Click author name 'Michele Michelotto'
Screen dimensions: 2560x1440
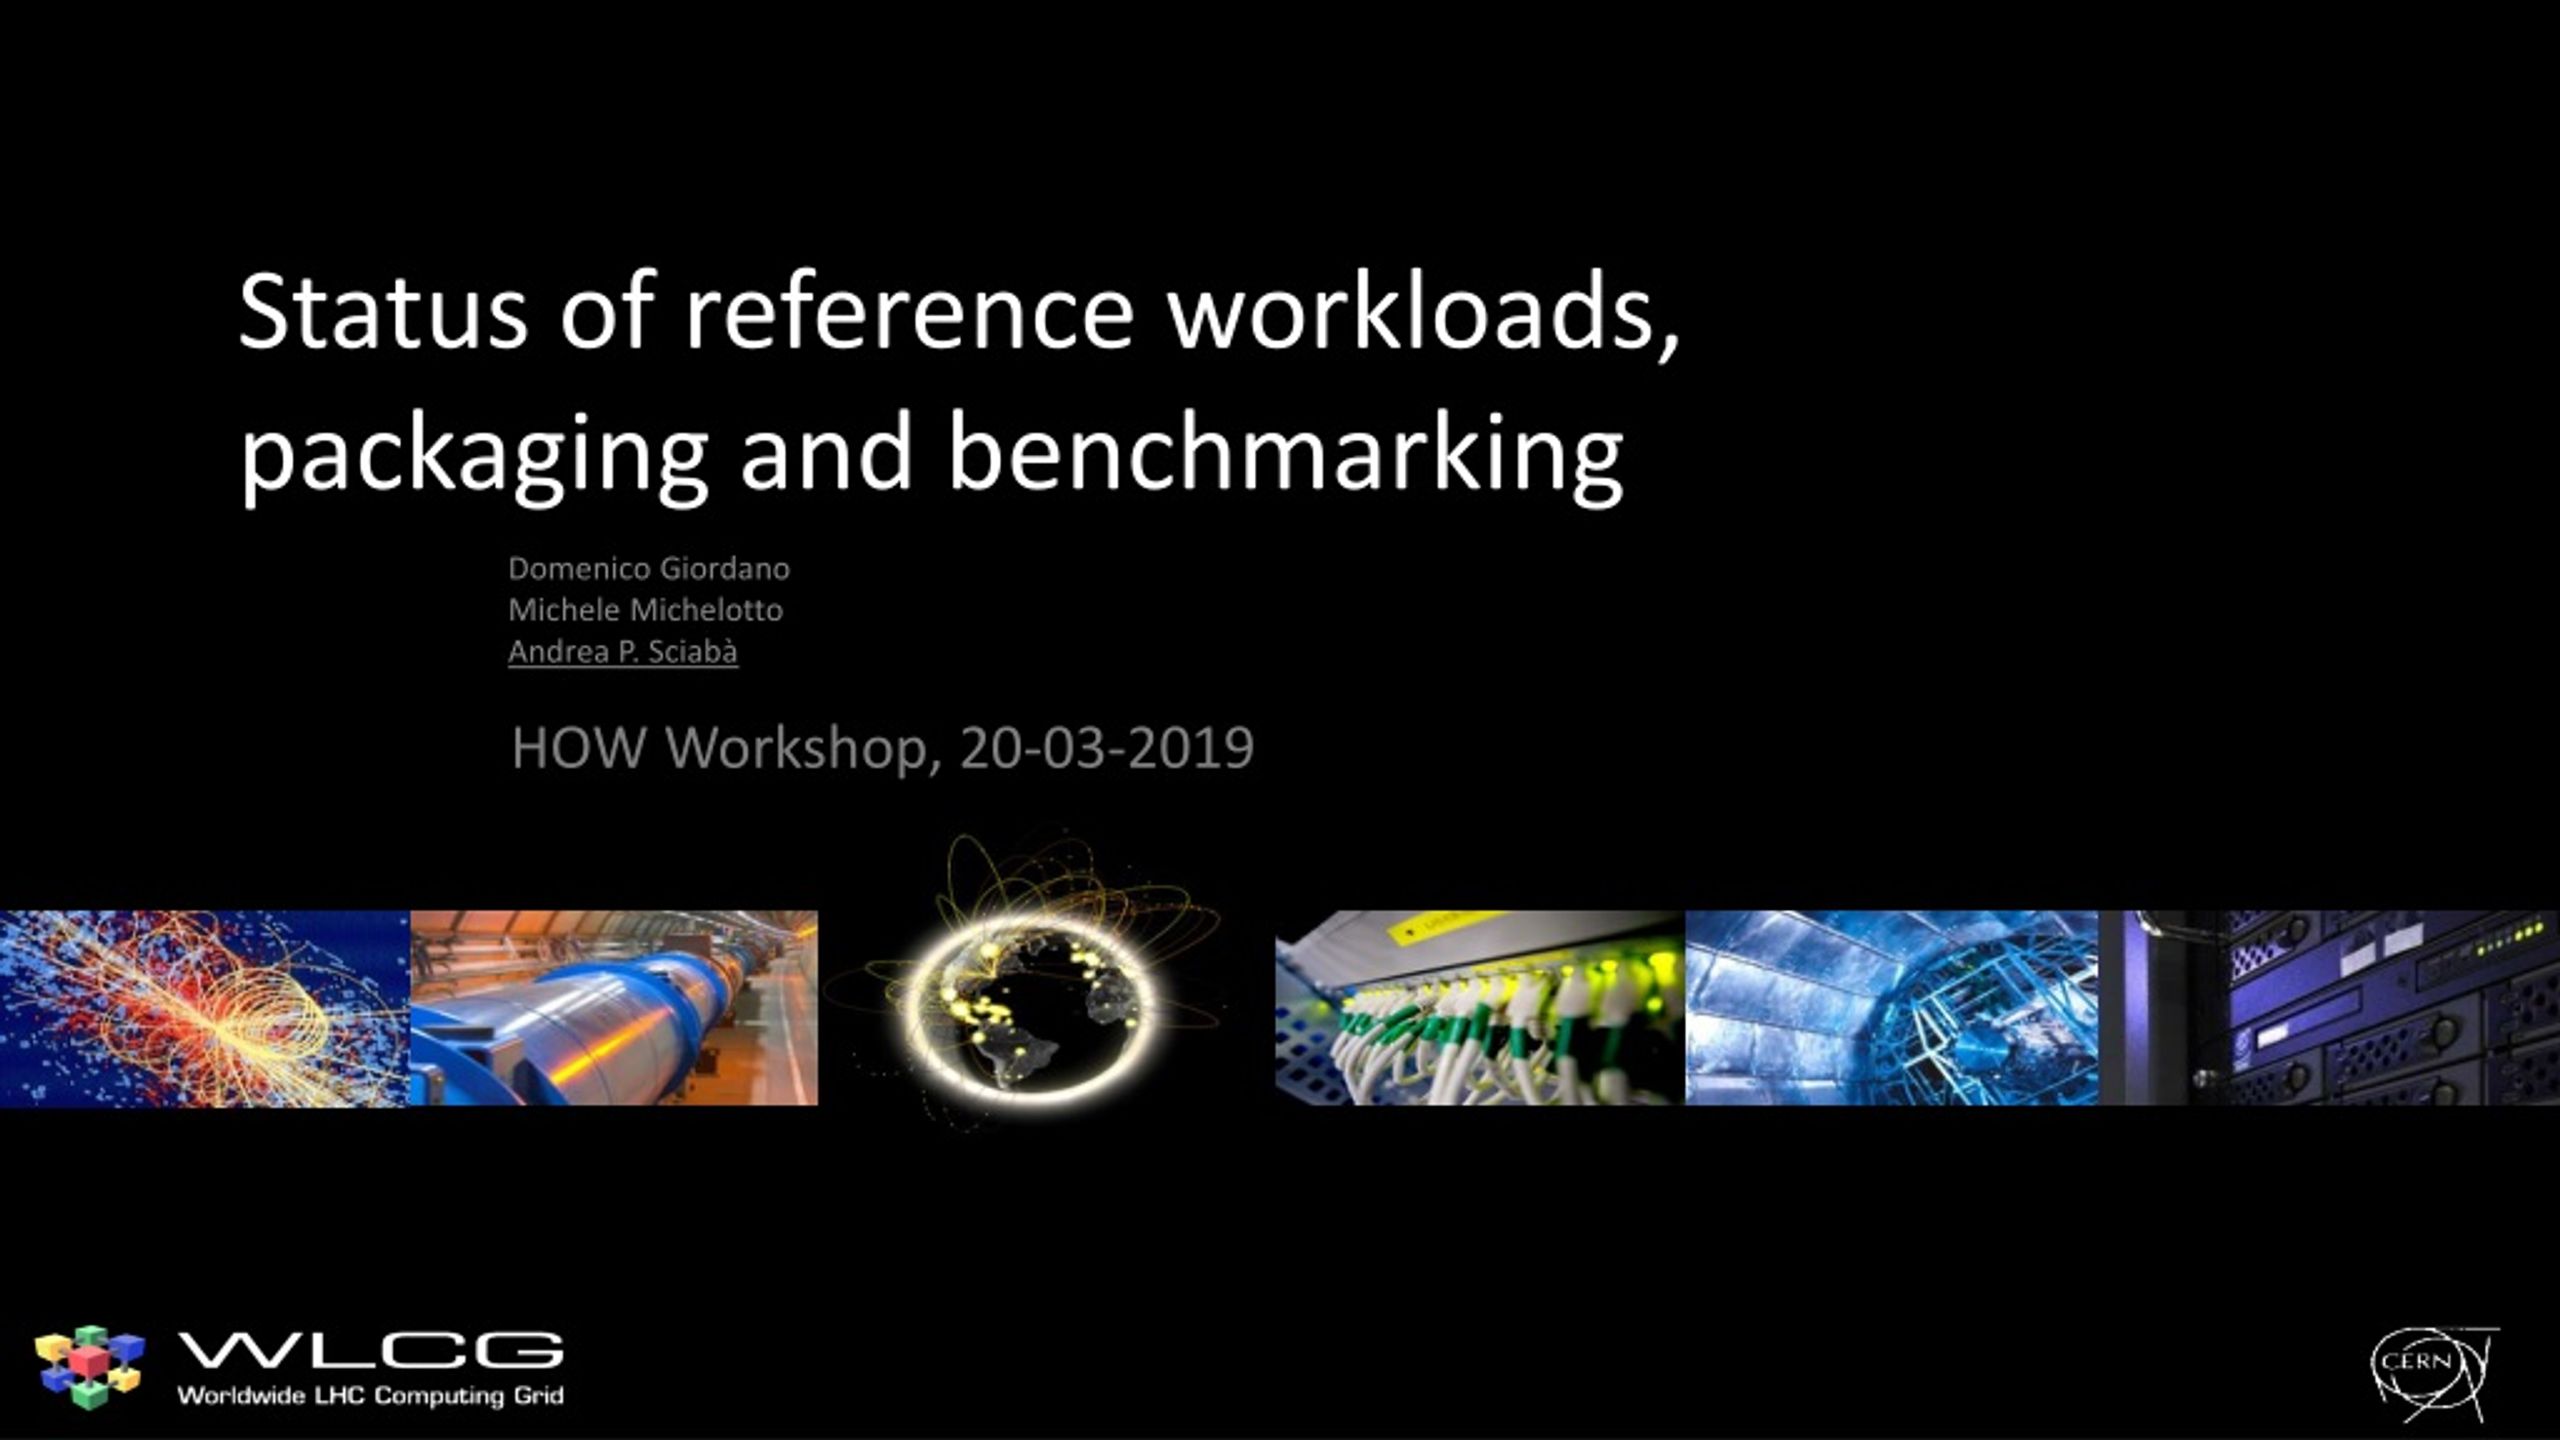(x=645, y=609)
